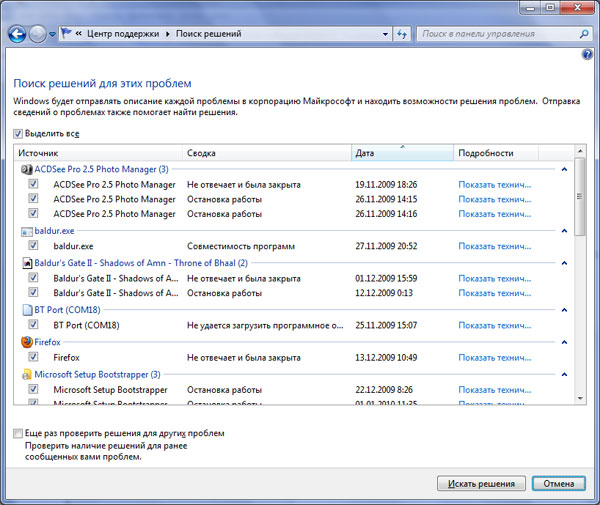
Task: Collapse the Firefox group chevron
Action: click(564, 342)
